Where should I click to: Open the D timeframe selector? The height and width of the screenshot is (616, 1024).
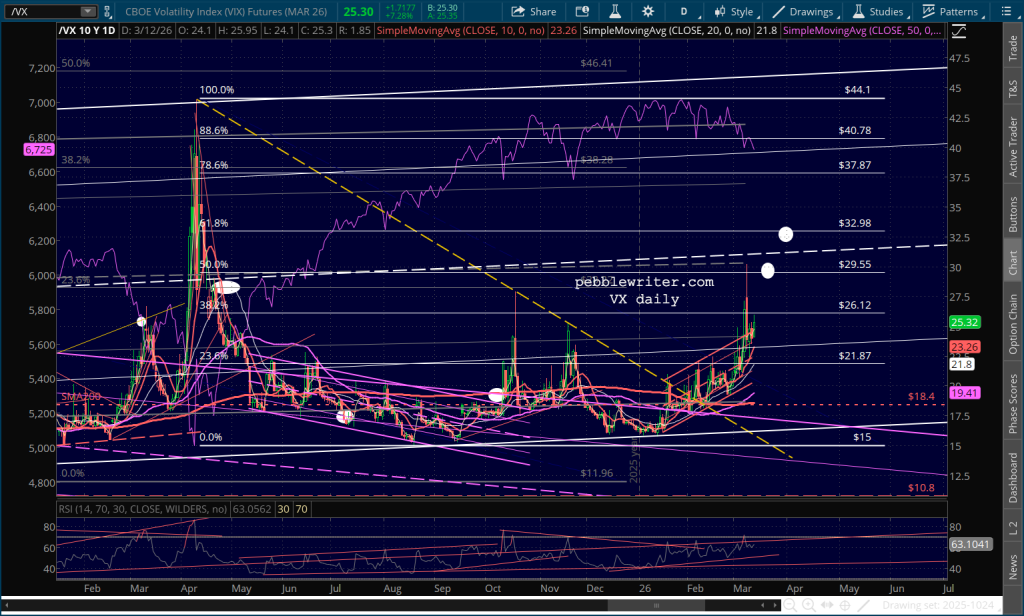click(683, 12)
